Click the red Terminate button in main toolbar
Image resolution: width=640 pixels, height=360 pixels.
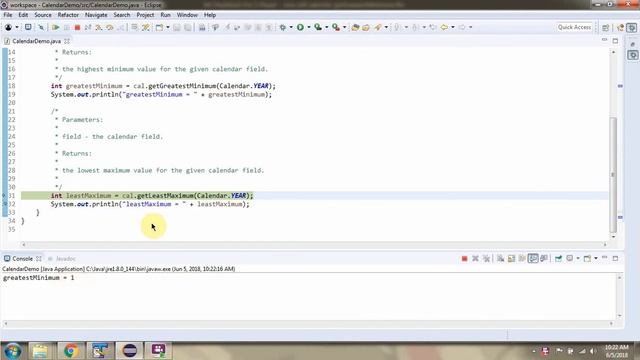77,27
